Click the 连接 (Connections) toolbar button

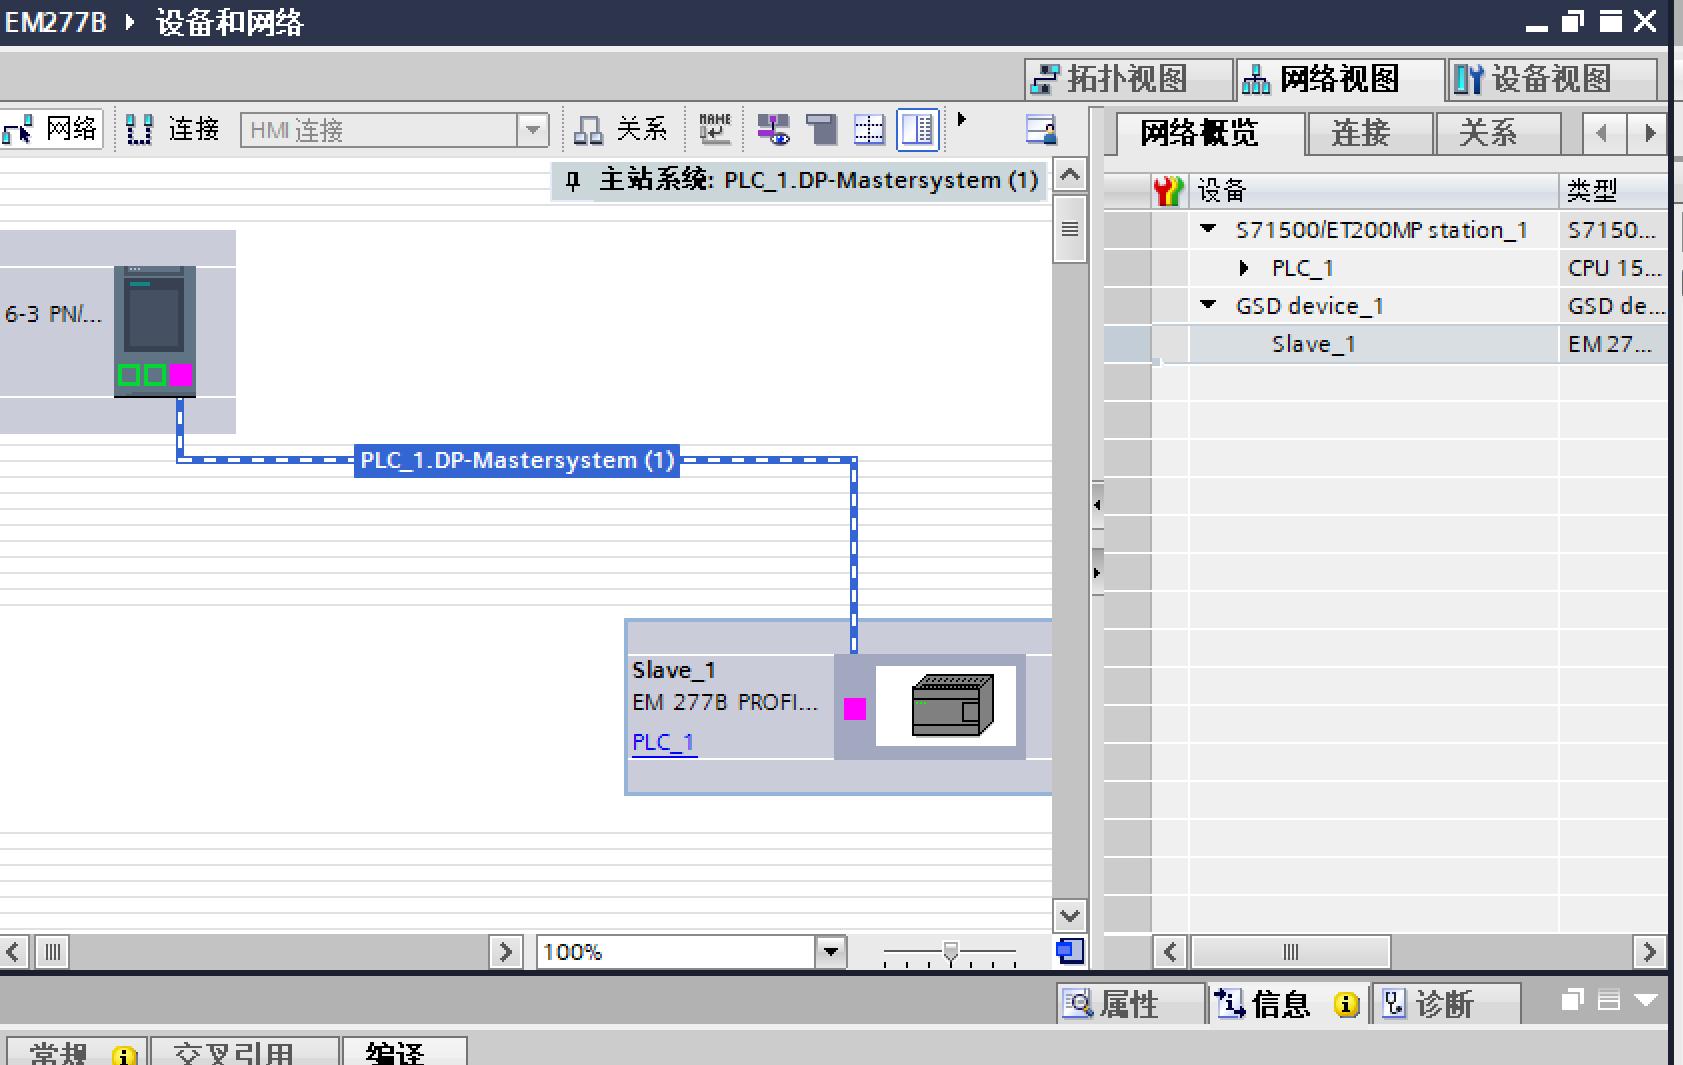173,129
